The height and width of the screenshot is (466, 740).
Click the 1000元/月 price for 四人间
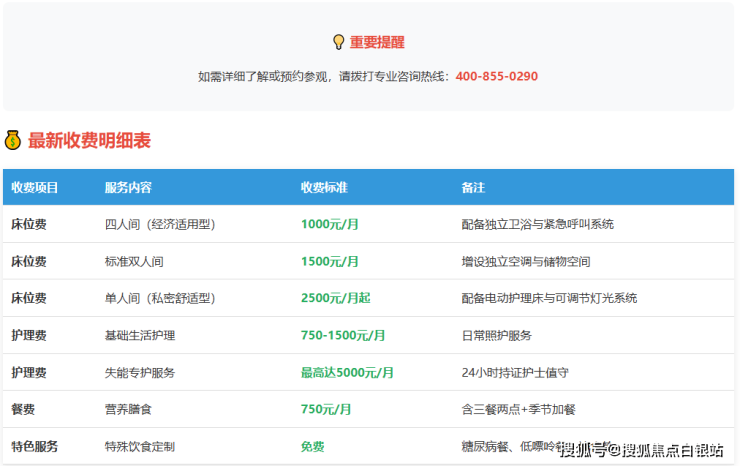329,224
